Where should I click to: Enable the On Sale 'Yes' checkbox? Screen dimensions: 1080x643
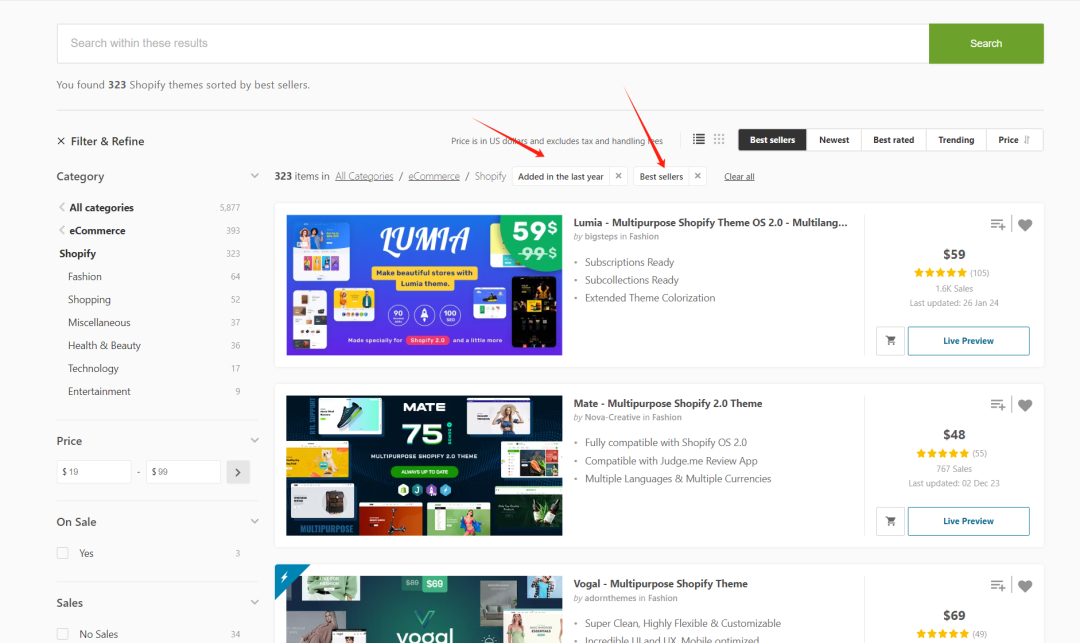[x=63, y=553]
